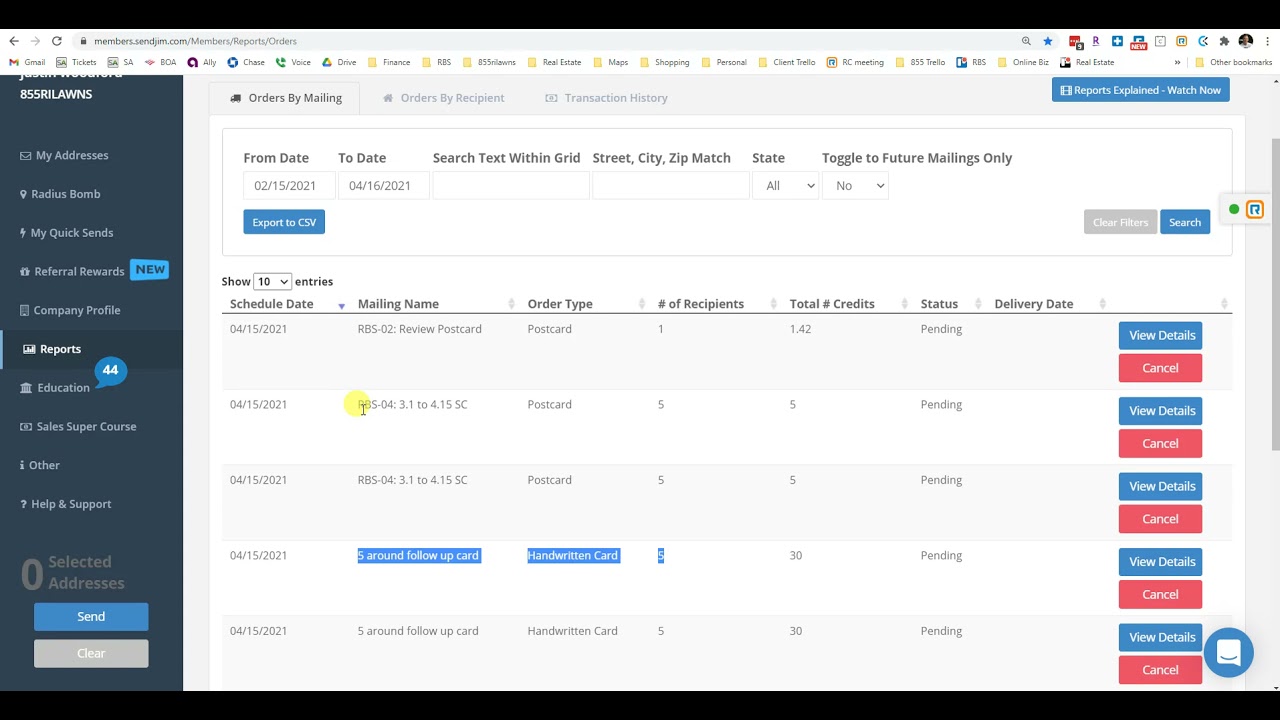Open the Gmail bookmark
1280x720 pixels.
click(x=27, y=62)
